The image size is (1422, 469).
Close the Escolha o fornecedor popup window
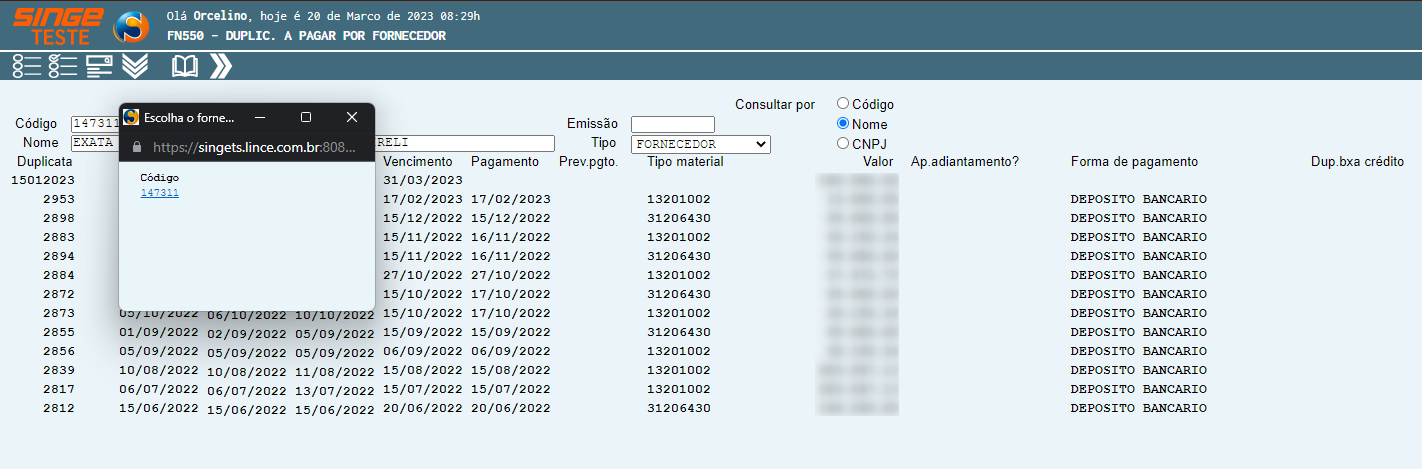(352, 117)
